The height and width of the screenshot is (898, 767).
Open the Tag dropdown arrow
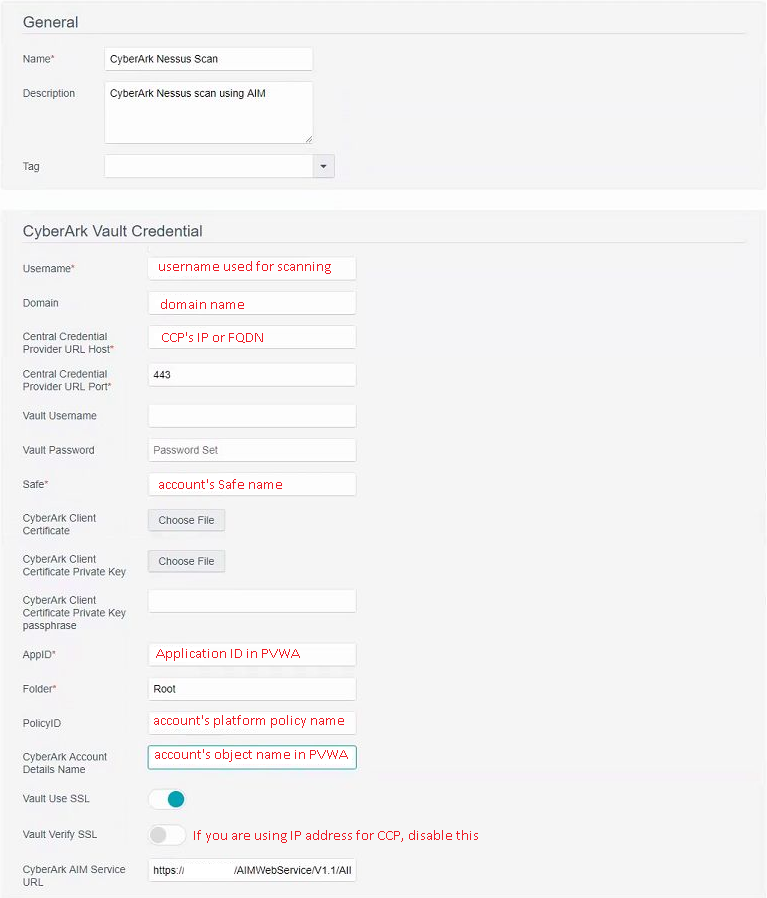[323, 166]
